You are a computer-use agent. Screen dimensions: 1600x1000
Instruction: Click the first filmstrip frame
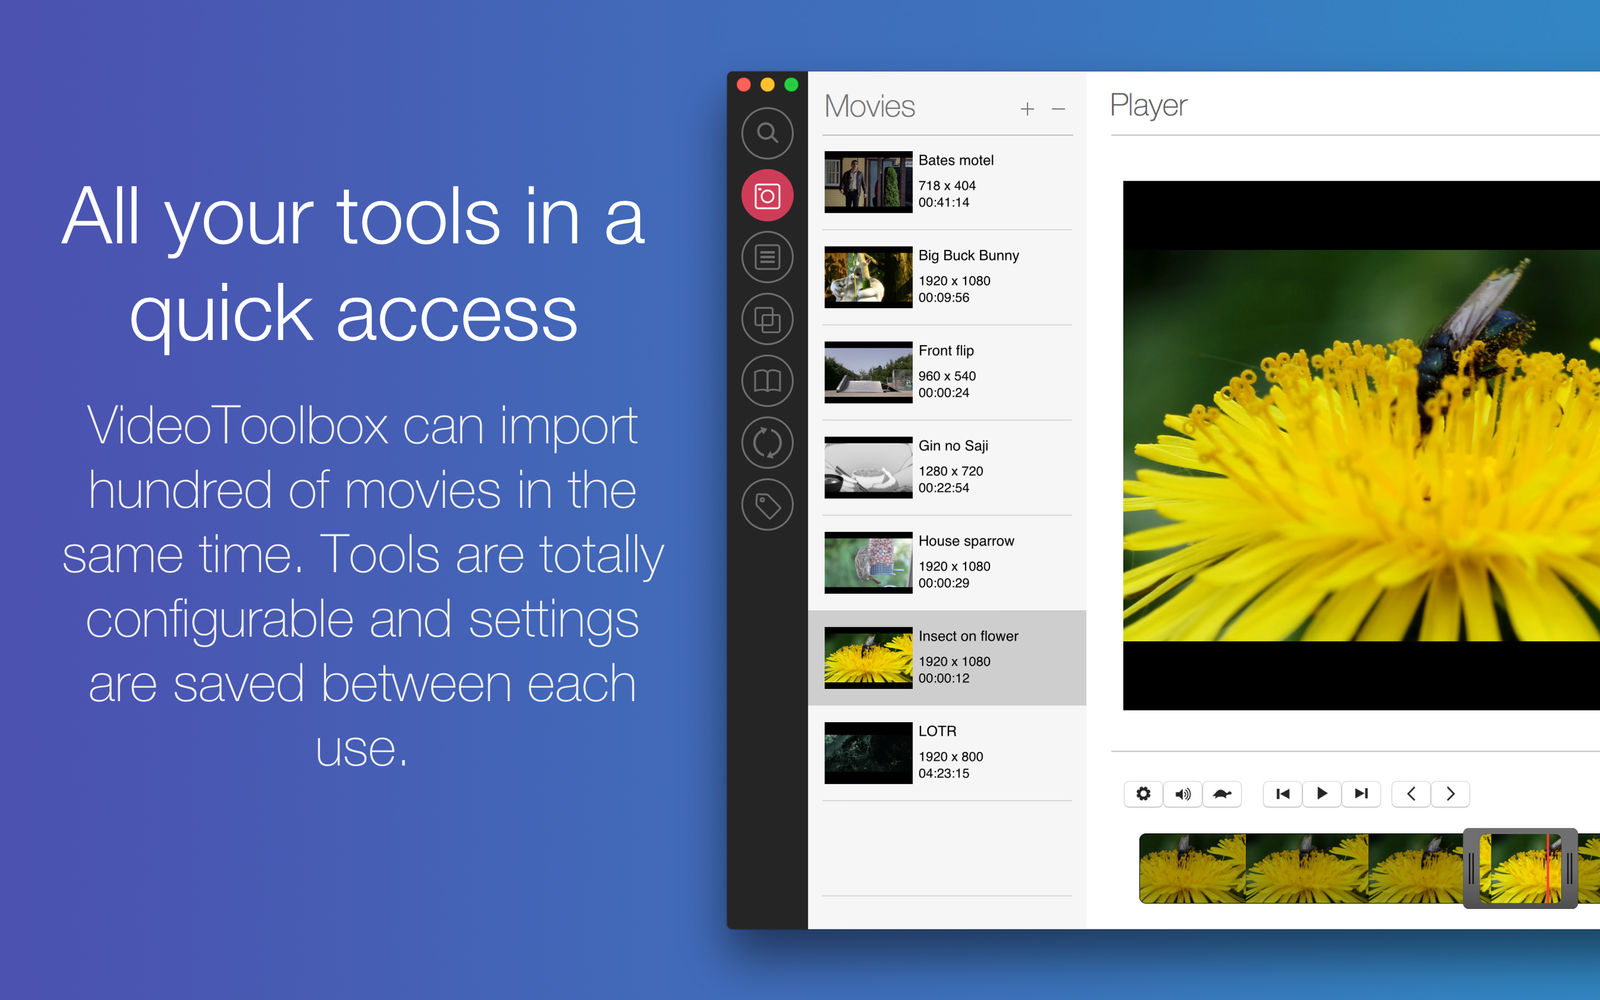1192,868
